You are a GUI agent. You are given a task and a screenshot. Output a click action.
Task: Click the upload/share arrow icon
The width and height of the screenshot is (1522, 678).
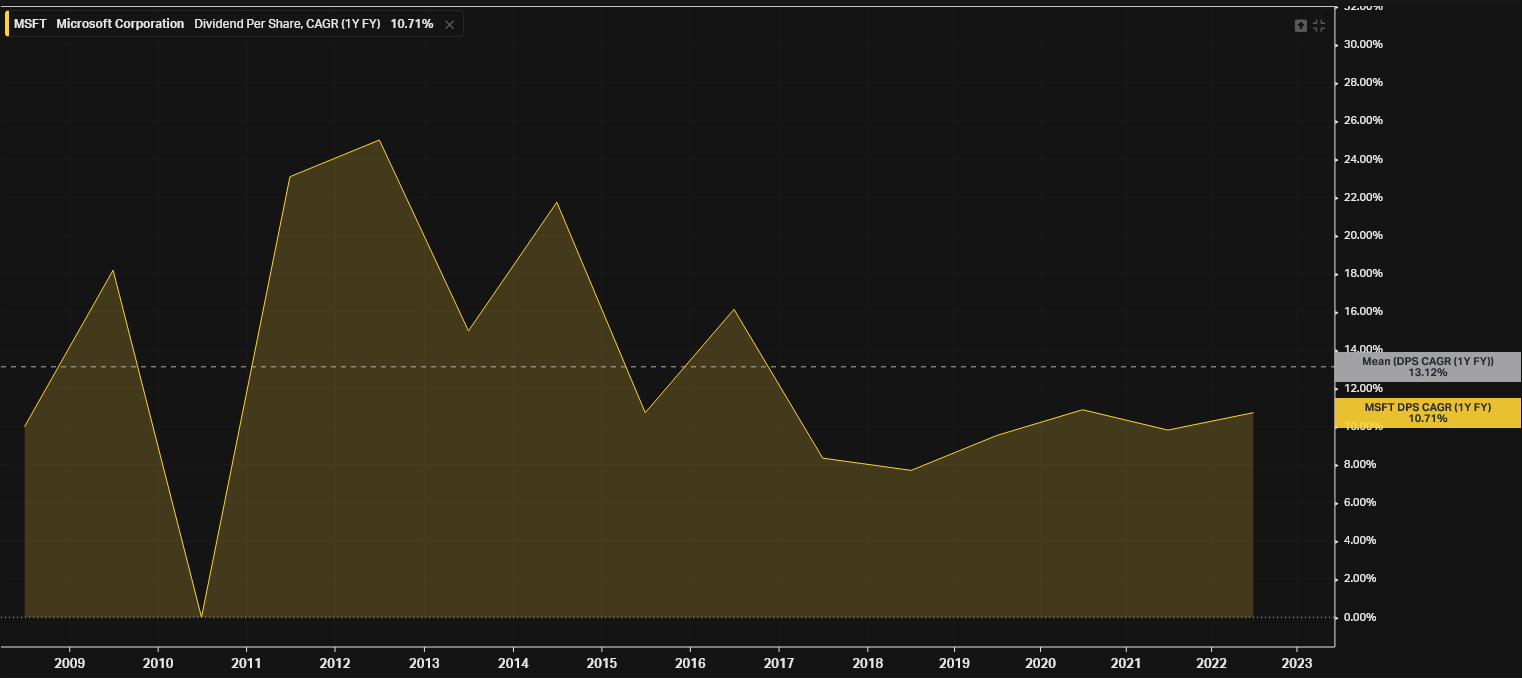[1300, 25]
